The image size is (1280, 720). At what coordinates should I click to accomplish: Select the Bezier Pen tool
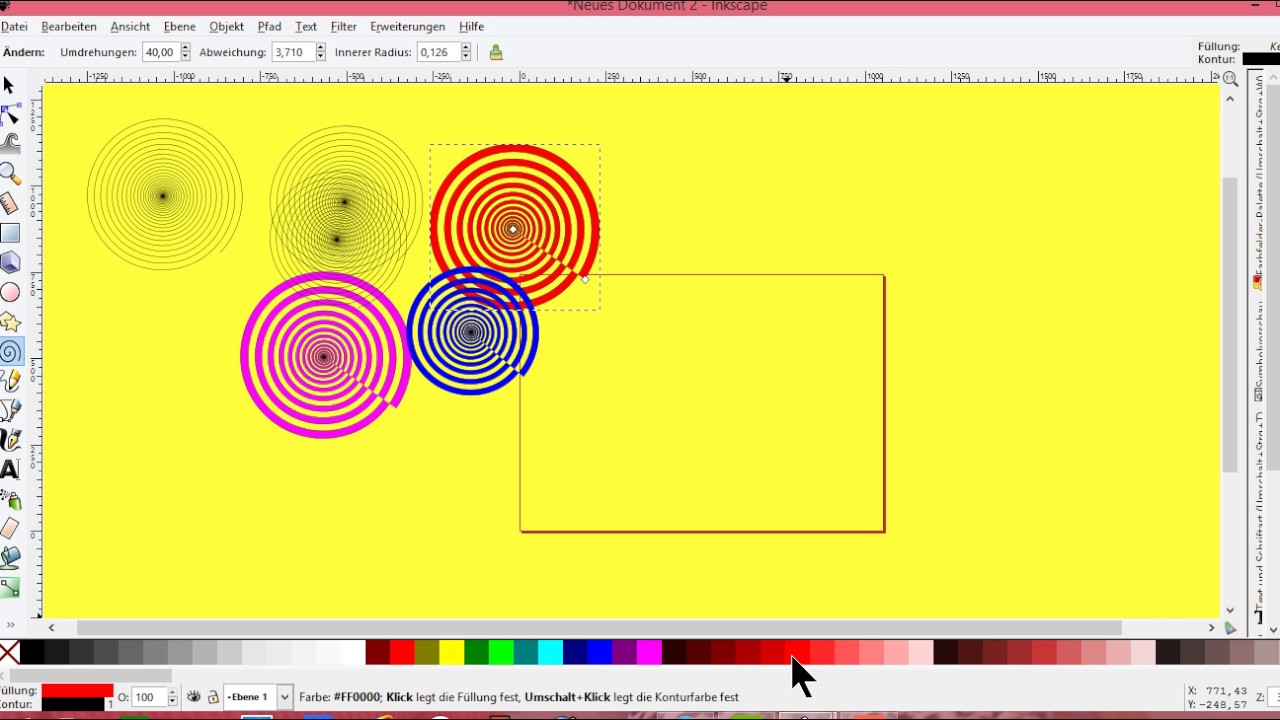pos(9,410)
